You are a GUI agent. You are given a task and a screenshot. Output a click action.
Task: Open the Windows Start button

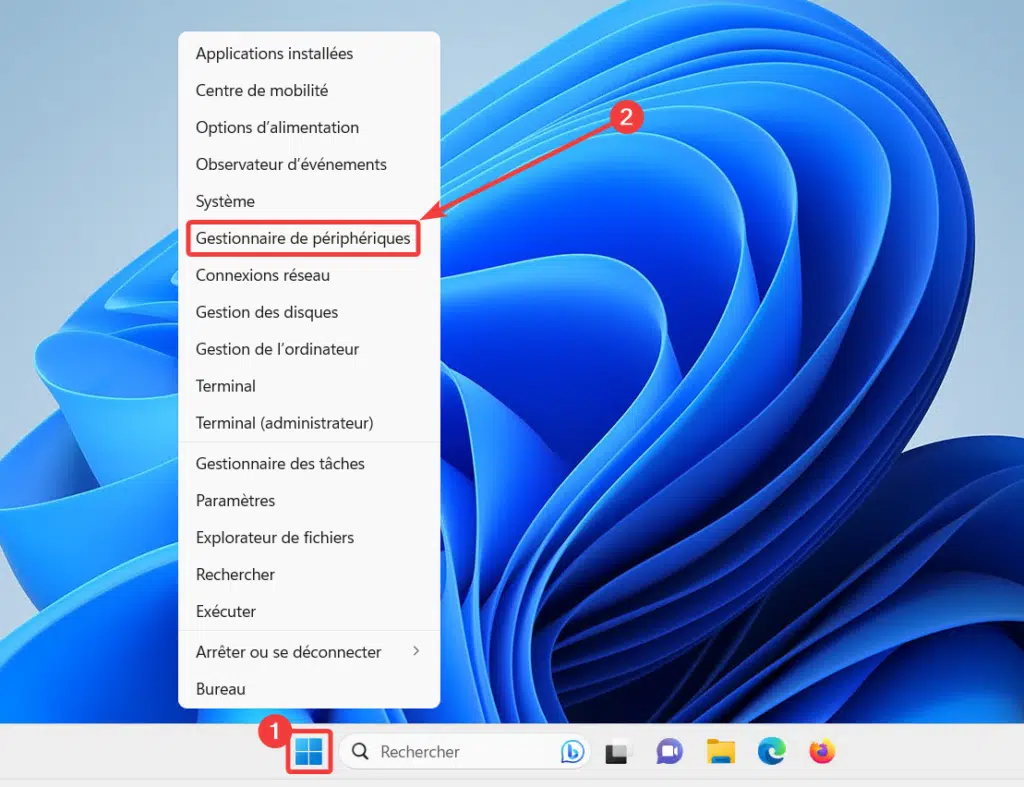tap(308, 752)
